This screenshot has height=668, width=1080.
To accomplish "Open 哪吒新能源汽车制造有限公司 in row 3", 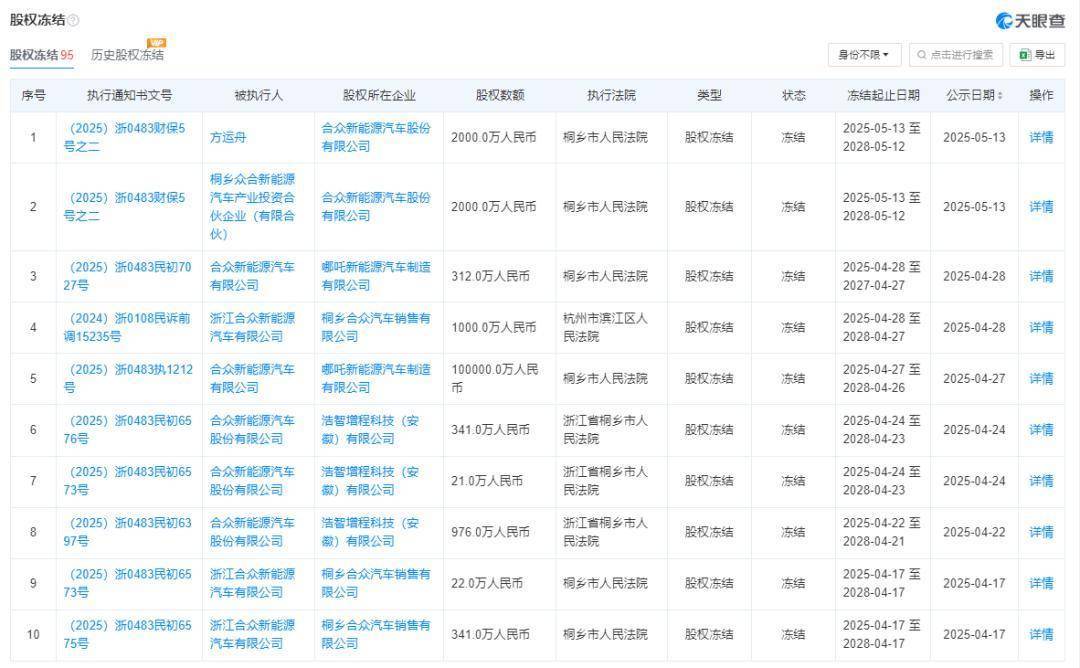I will (376, 276).
